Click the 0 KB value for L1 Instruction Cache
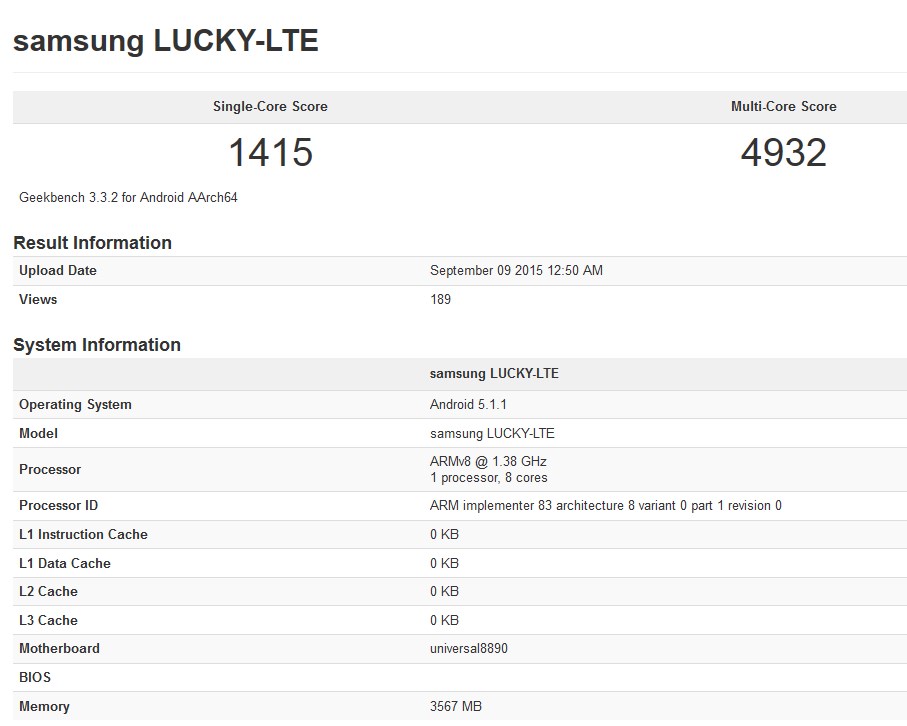This screenshot has width=907, height=726. [x=444, y=535]
